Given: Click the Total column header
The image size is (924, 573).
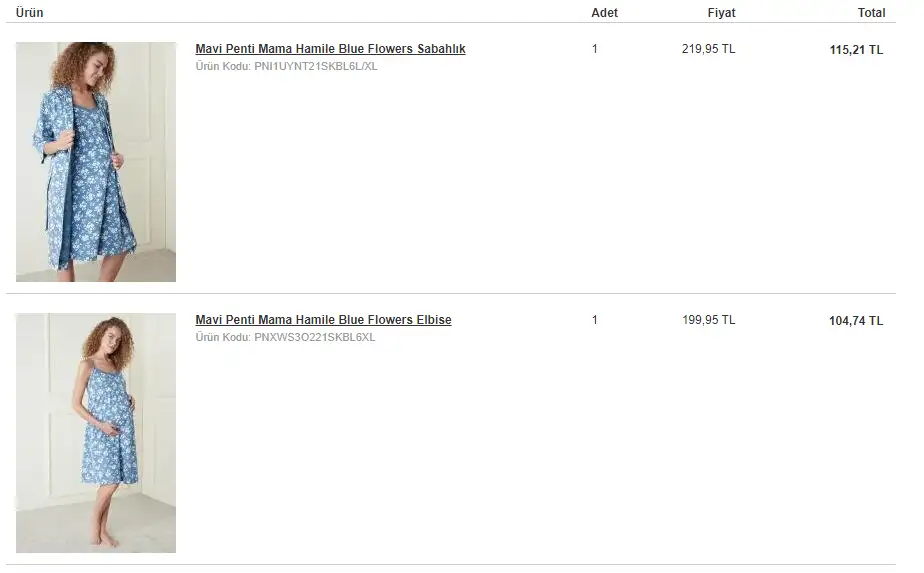Looking at the screenshot, I should pyautogui.click(x=871, y=13).
